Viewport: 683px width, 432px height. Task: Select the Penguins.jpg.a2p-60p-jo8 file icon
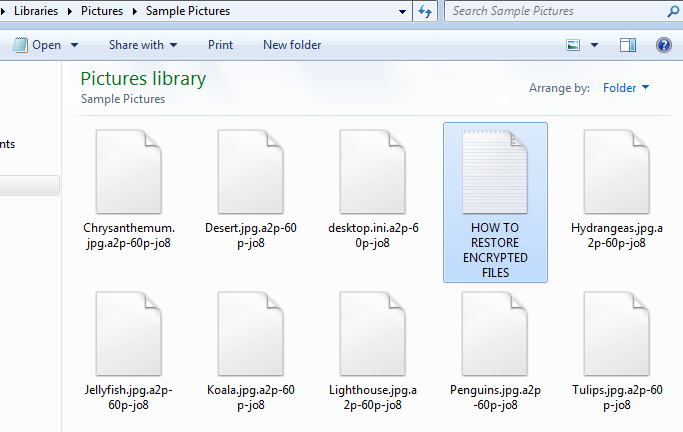(x=495, y=334)
